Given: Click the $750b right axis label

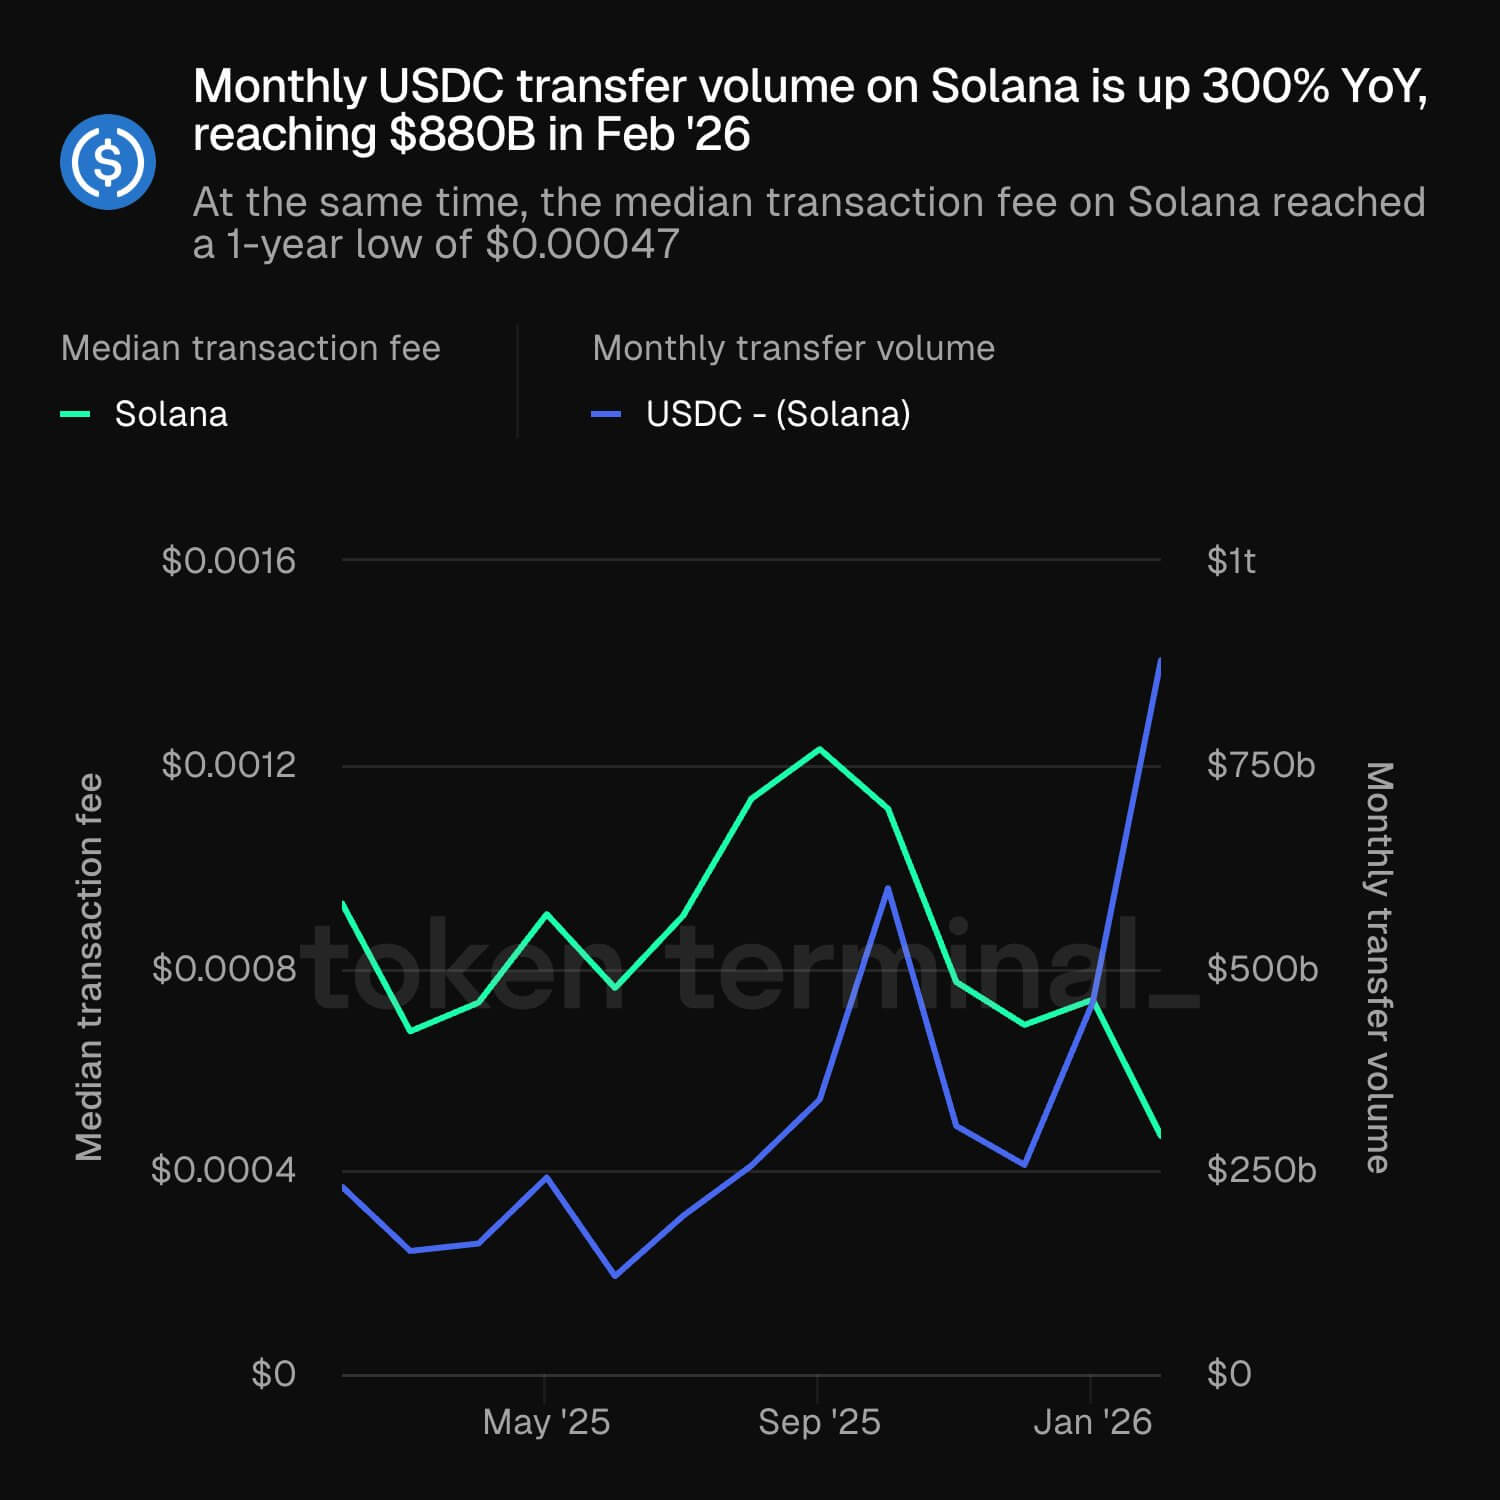Looking at the screenshot, I should click(x=1261, y=765).
